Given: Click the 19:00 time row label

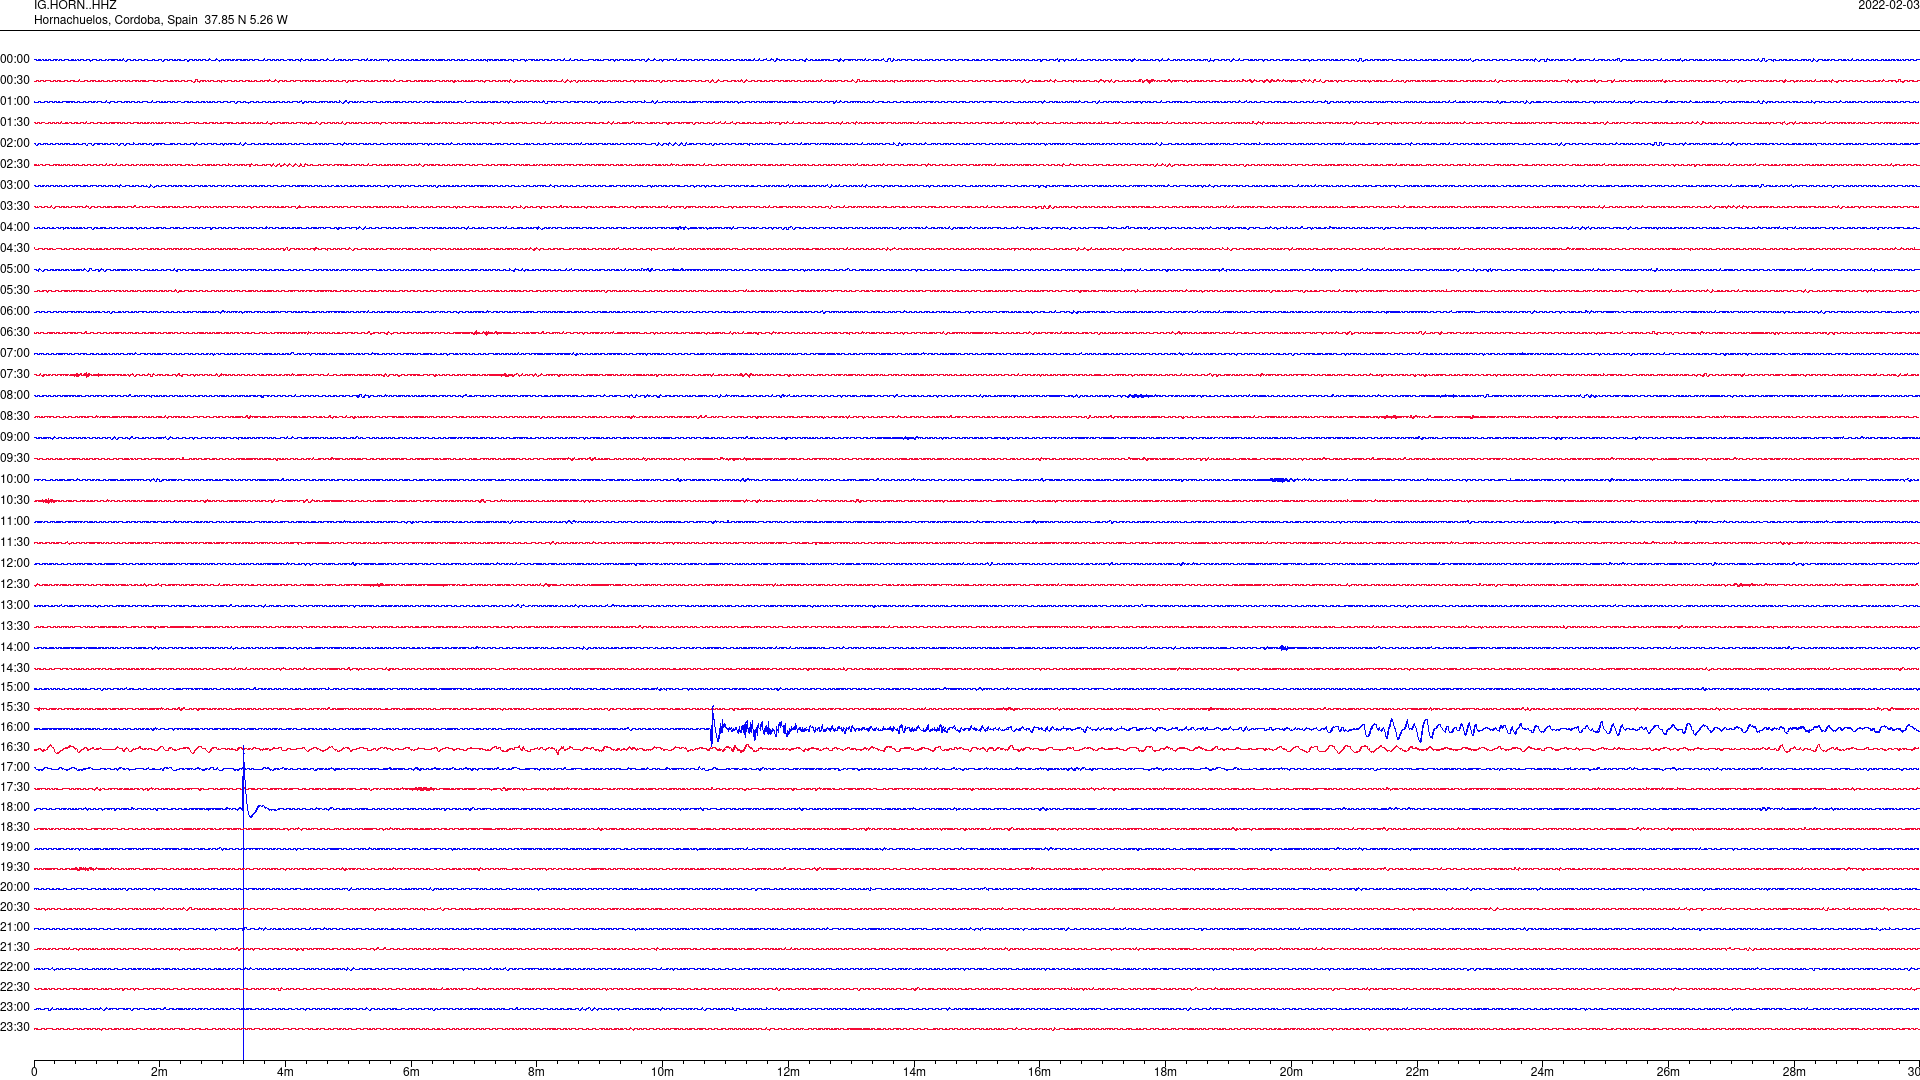Looking at the screenshot, I should pyautogui.click(x=15, y=847).
